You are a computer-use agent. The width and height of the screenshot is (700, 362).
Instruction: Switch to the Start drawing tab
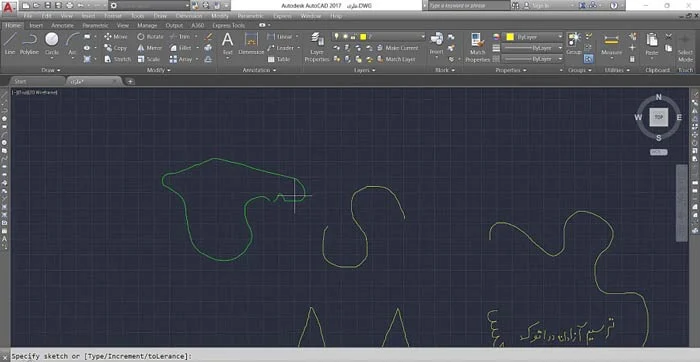click(38, 81)
